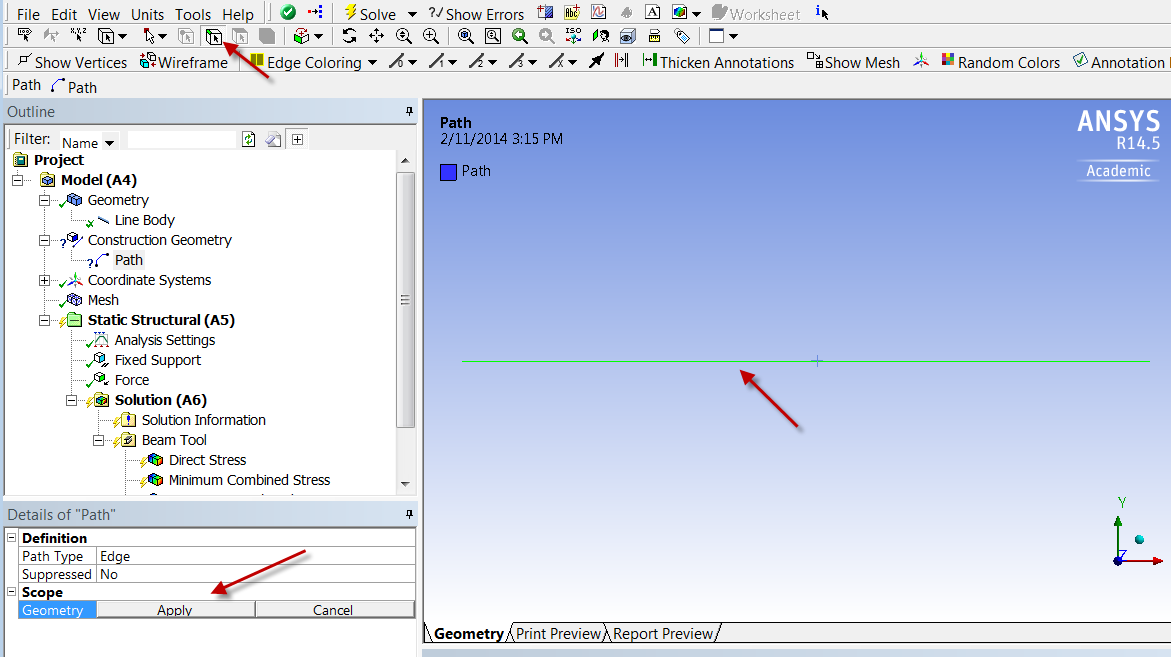The height and width of the screenshot is (657, 1171).
Task: Refresh the outline filter search
Action: tap(249, 140)
